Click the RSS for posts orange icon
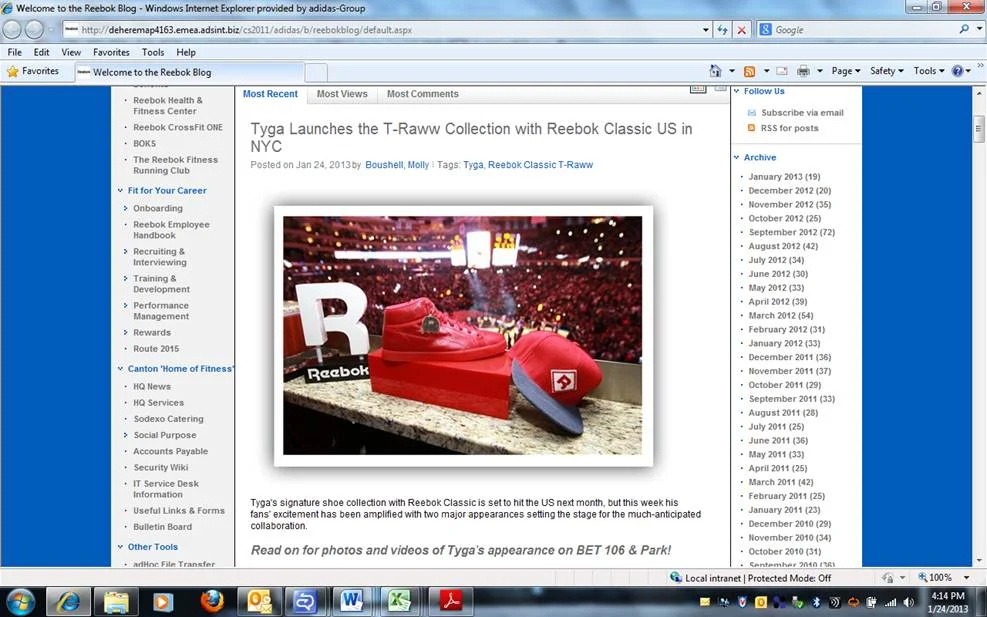 [751, 128]
